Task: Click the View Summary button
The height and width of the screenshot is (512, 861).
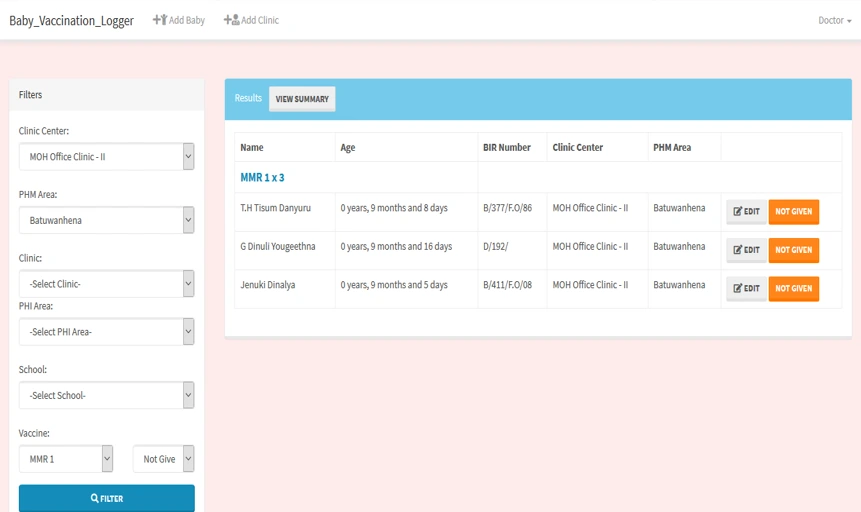Action: pyautogui.click(x=302, y=99)
